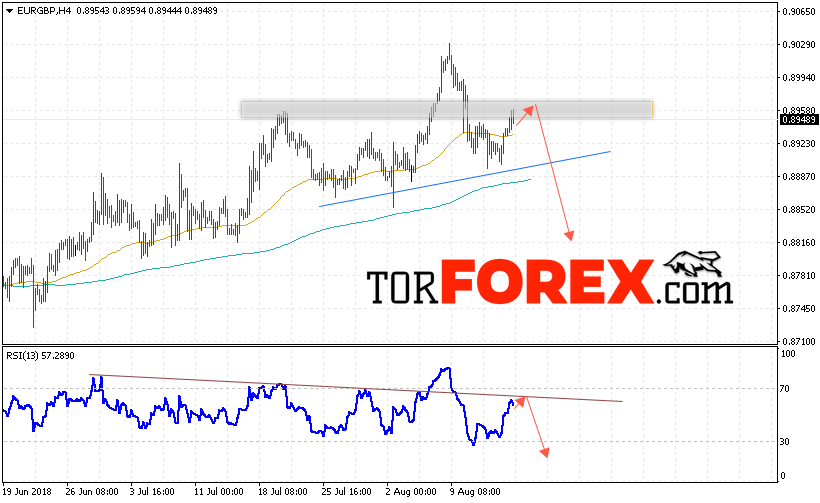This screenshot has width=820, height=503.
Task: Click the RSI scale value 100
Action: [788, 354]
